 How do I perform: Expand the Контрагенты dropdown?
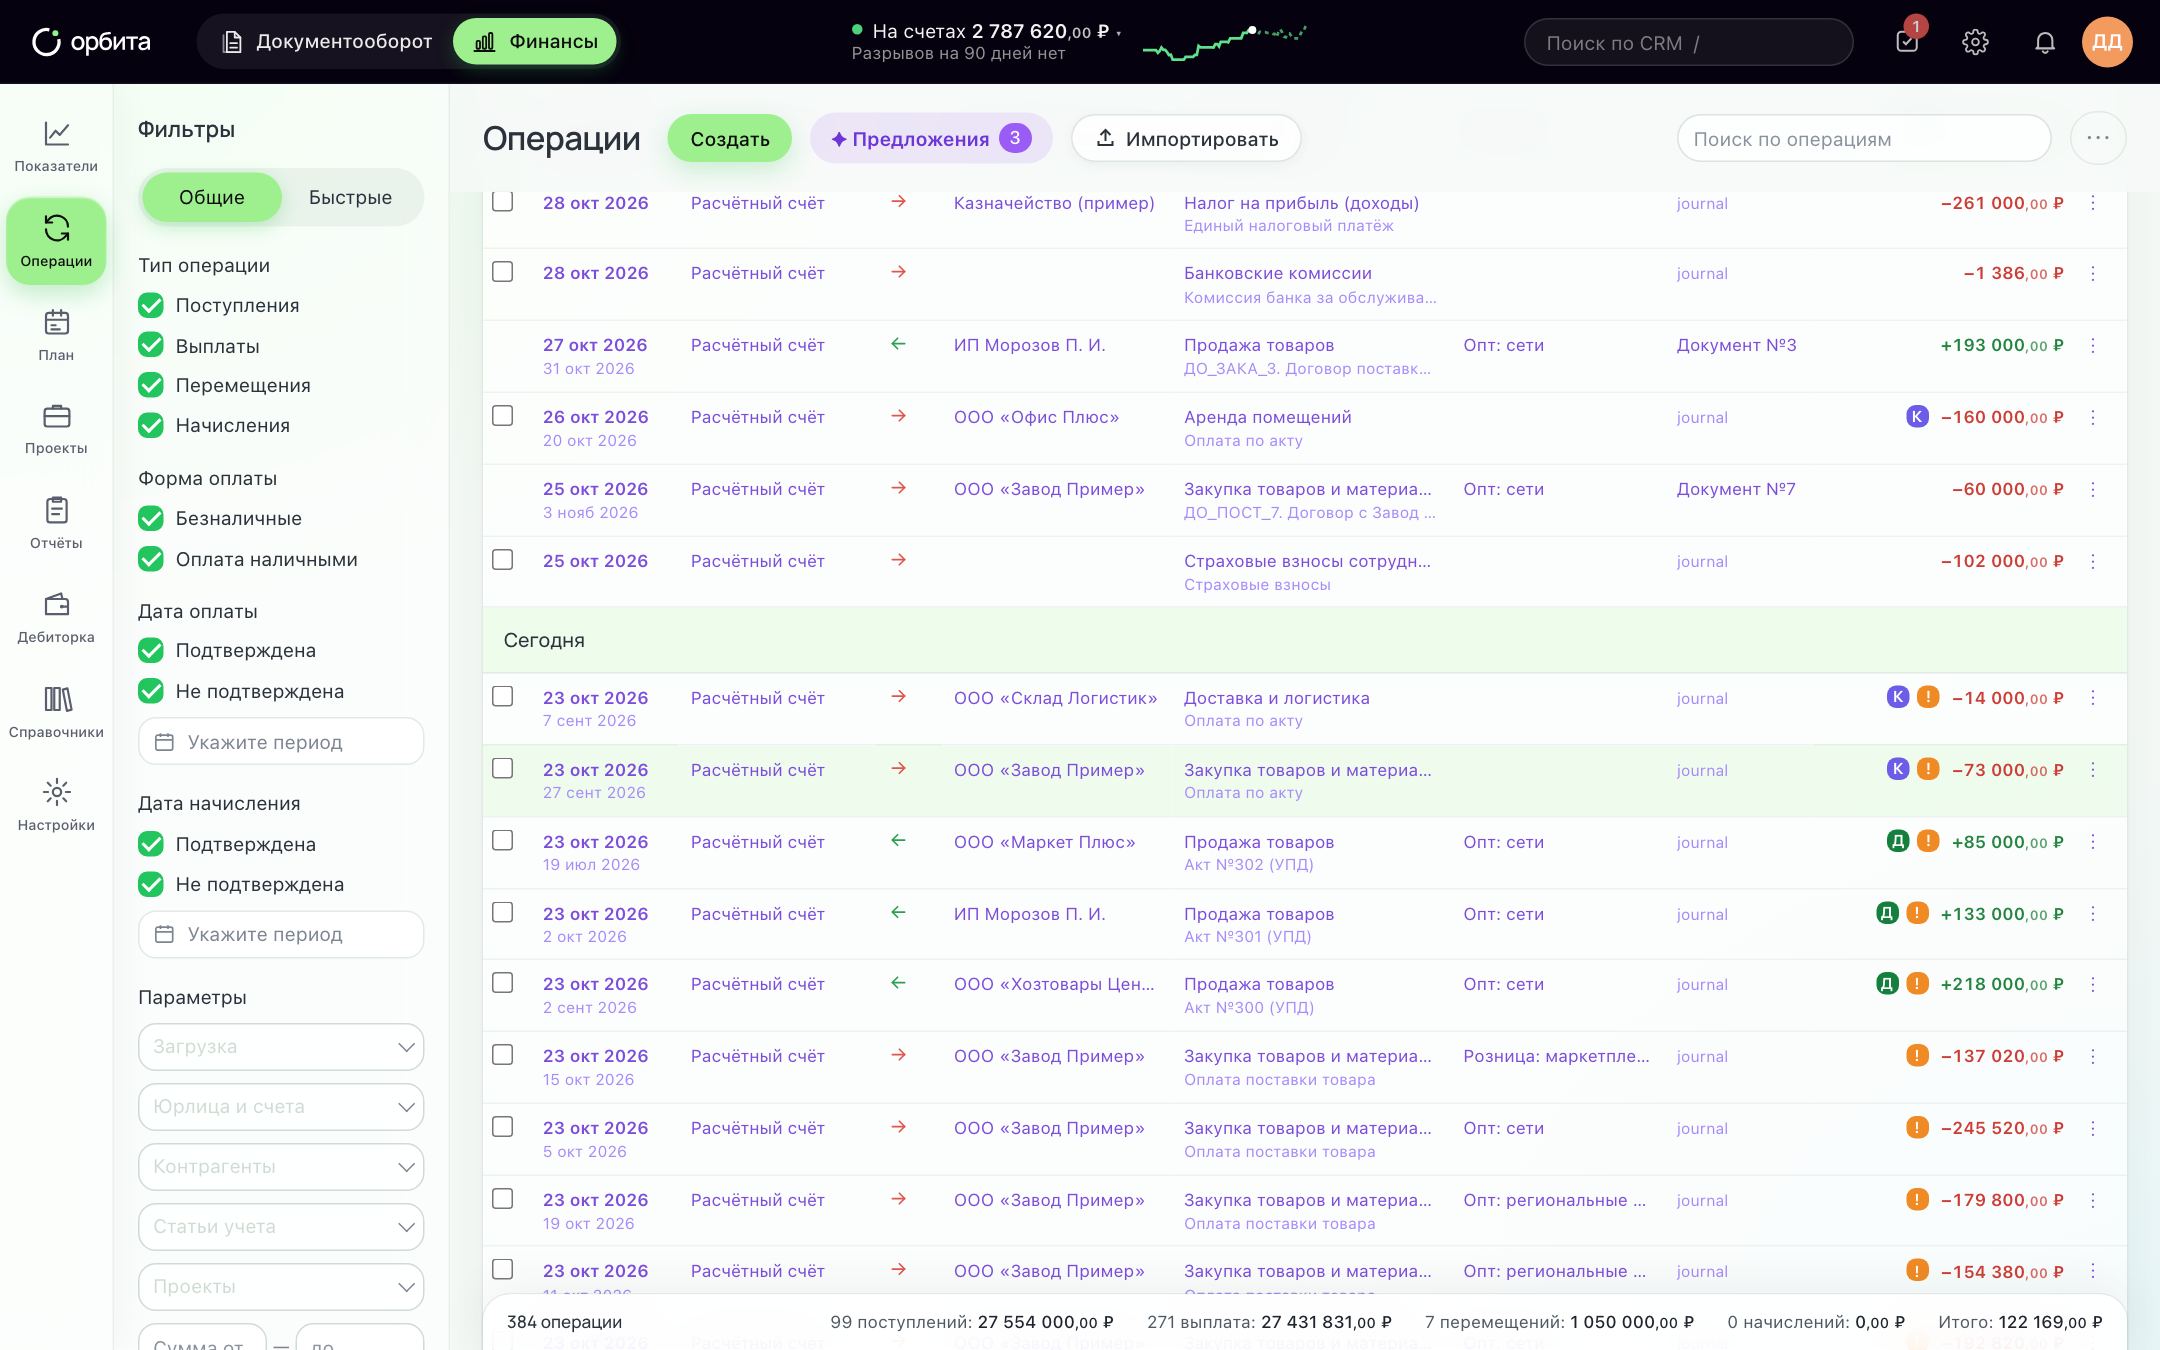click(x=281, y=1166)
